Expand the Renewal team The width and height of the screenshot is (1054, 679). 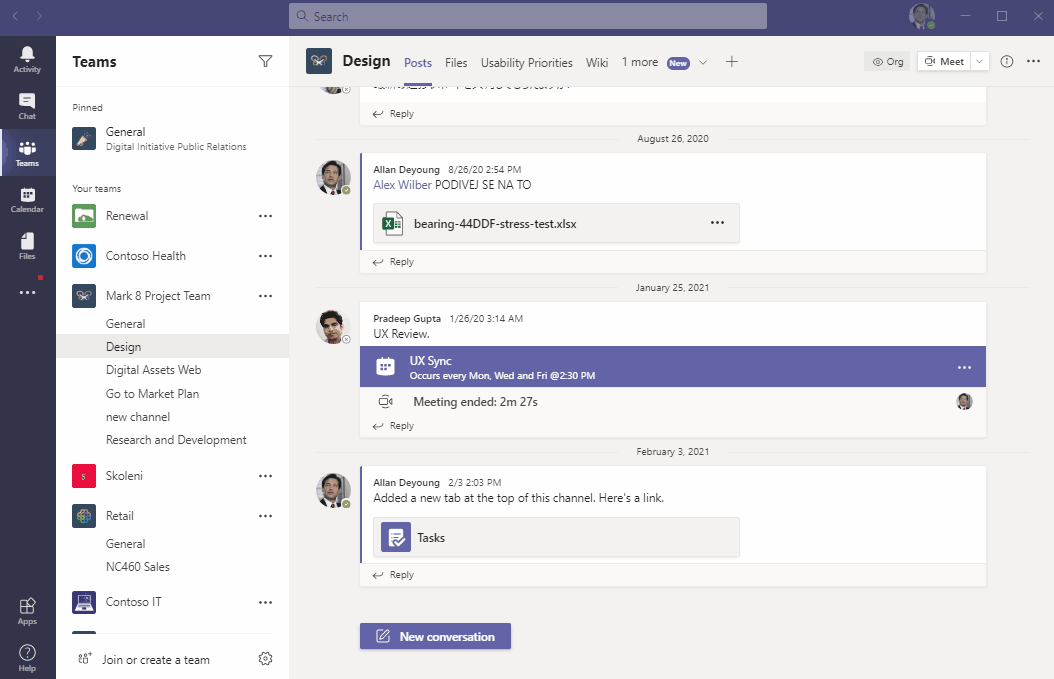click(x=127, y=216)
